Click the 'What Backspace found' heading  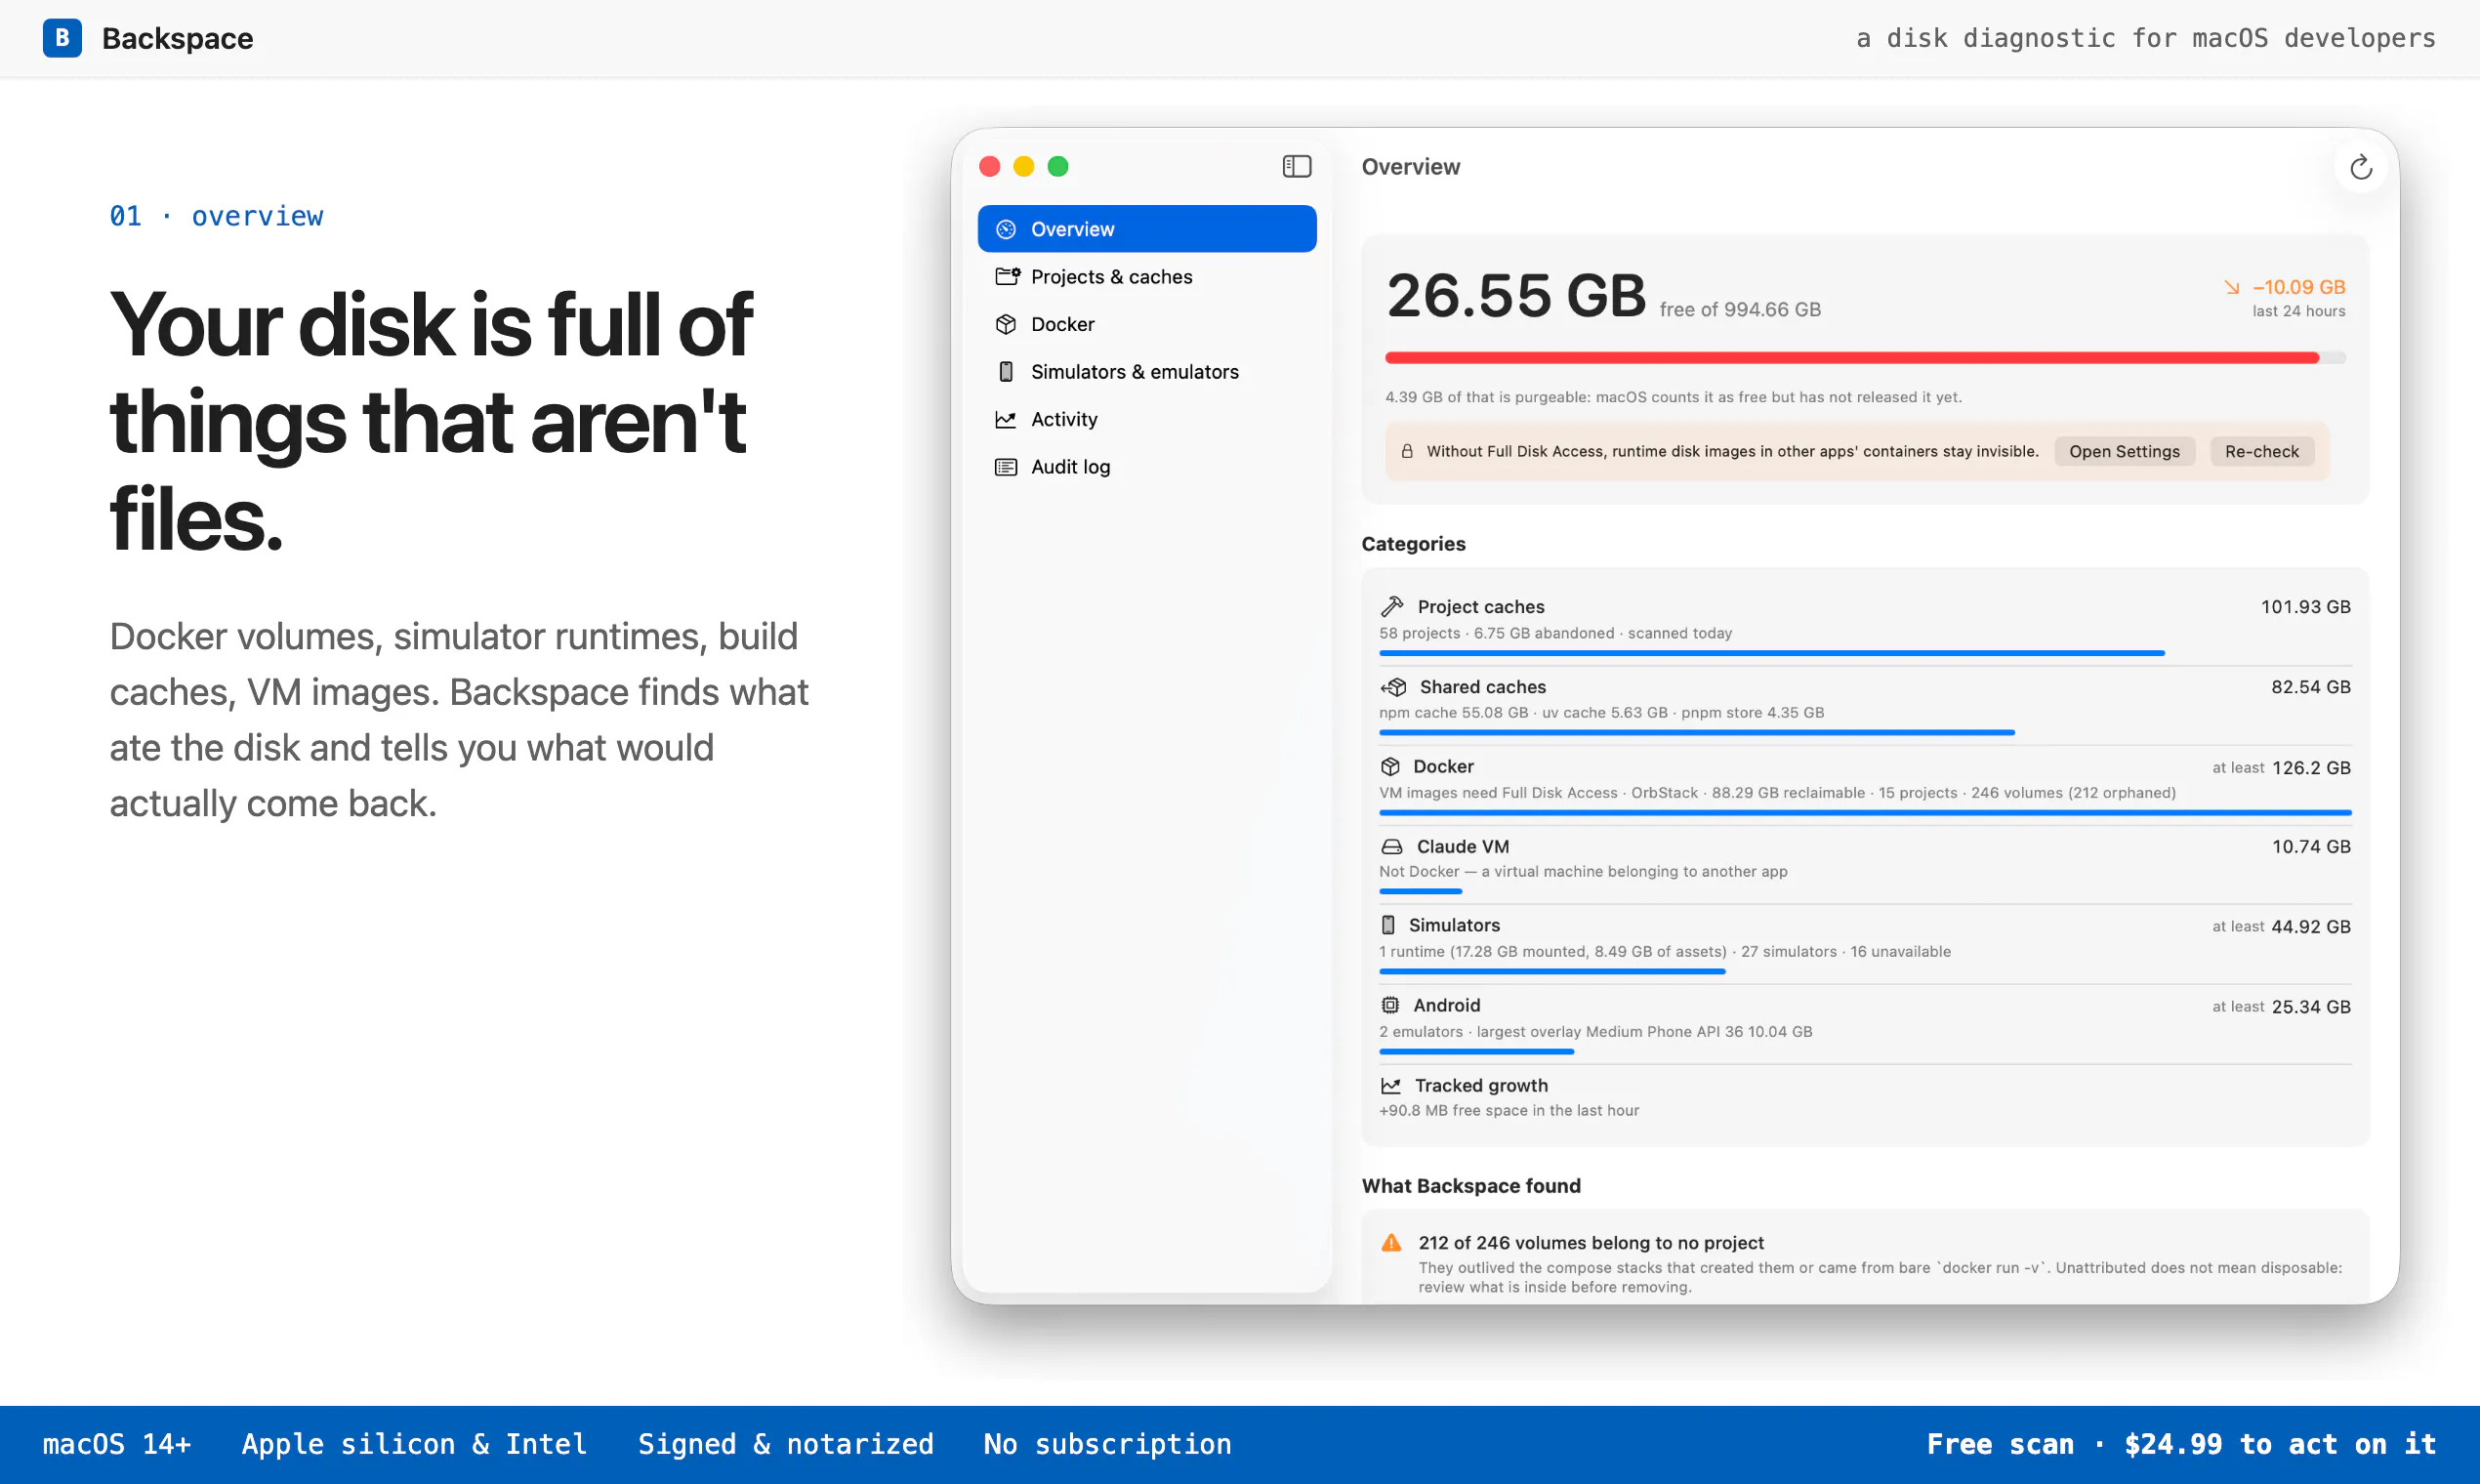coord(1471,1185)
